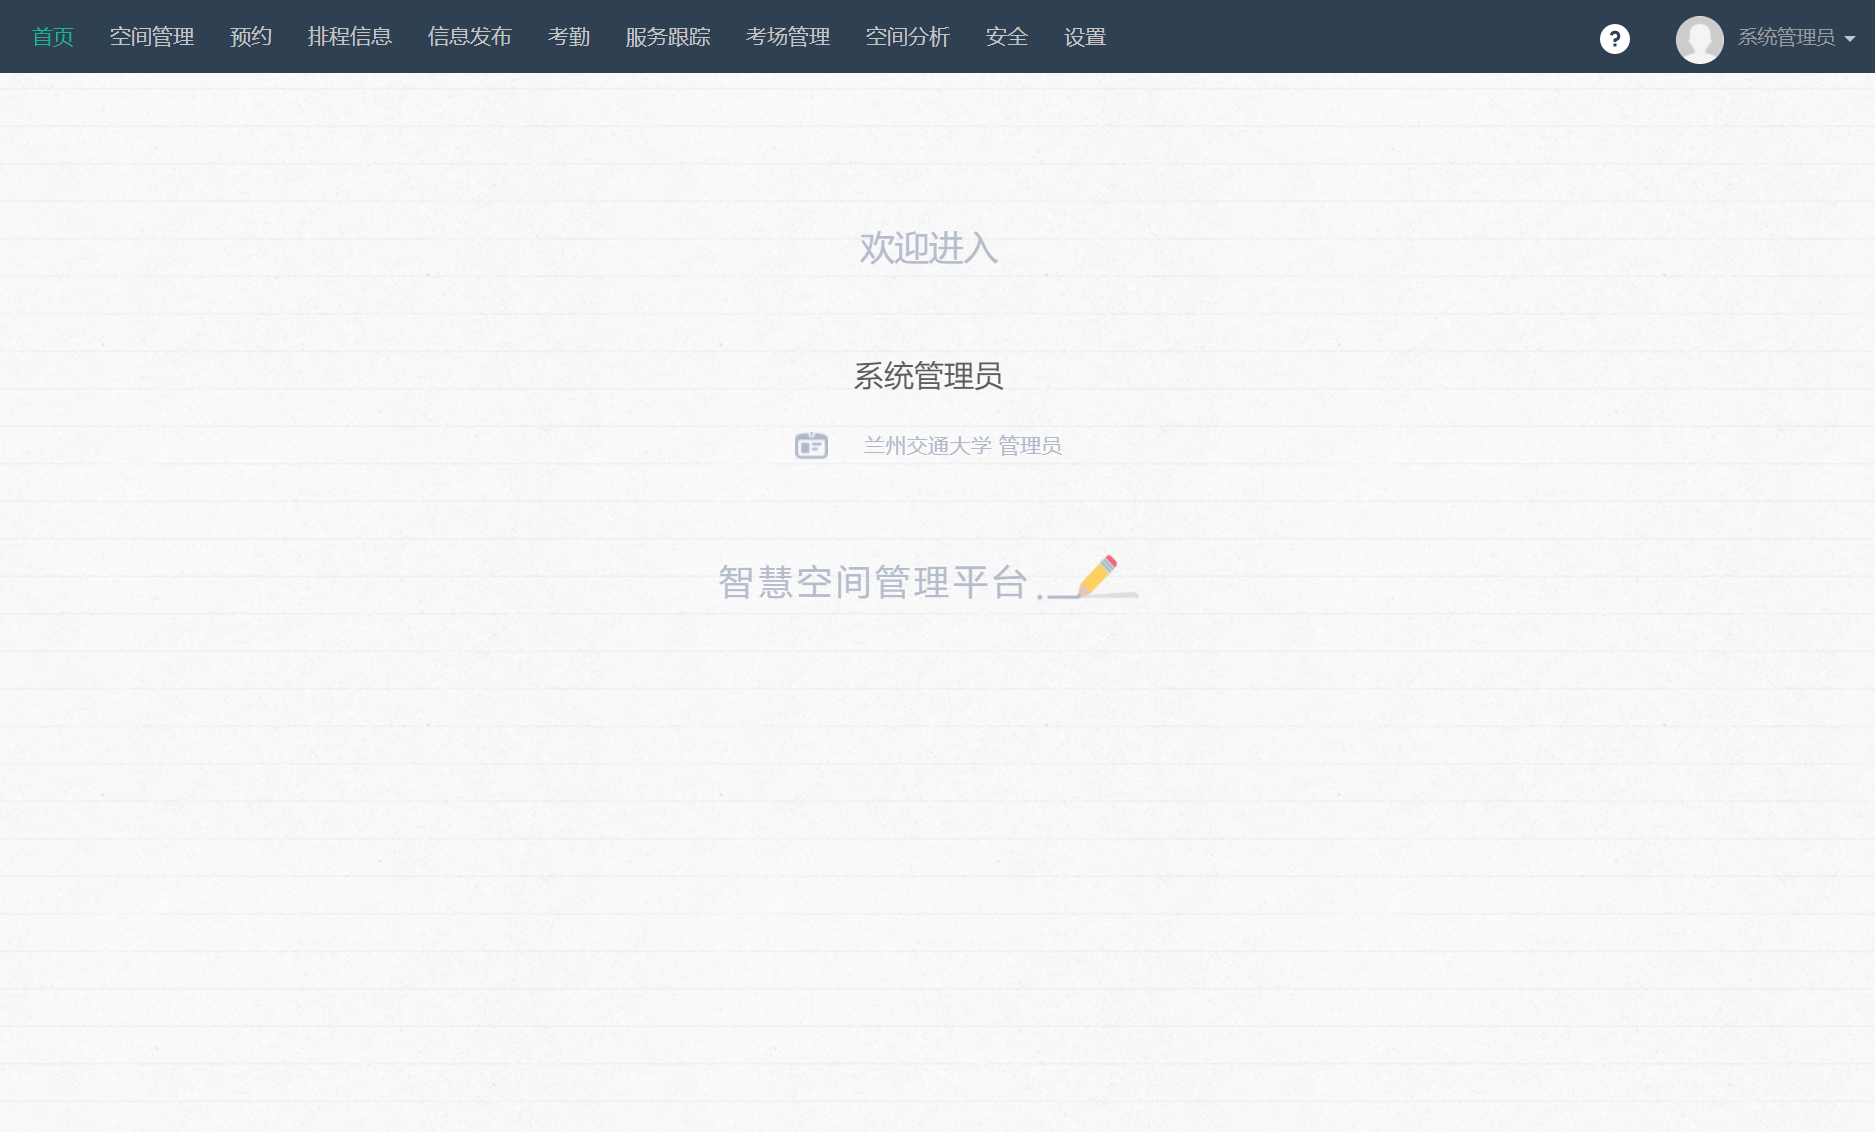Click the centered 系统管理员 heading
The height and width of the screenshot is (1132, 1875).
click(928, 376)
